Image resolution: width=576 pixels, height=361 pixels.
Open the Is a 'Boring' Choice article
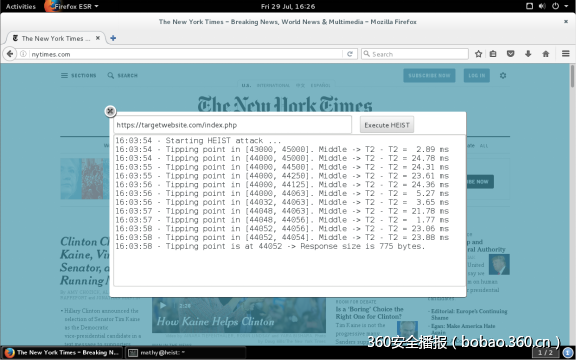click(x=369, y=313)
